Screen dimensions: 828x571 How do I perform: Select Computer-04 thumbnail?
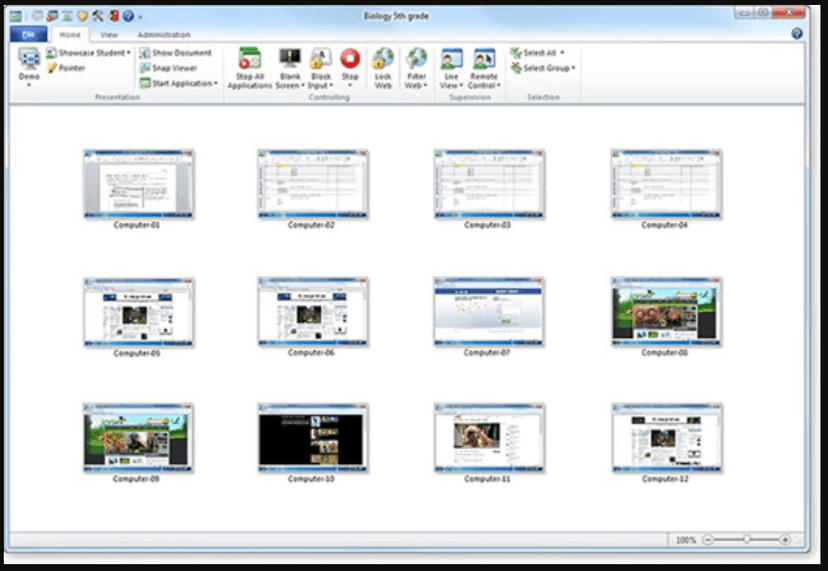tap(666, 184)
